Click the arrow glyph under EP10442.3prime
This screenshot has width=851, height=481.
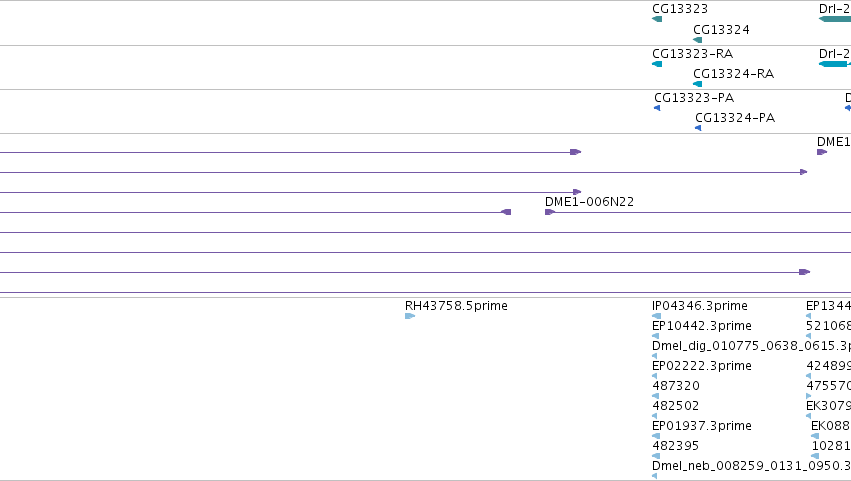coord(655,336)
